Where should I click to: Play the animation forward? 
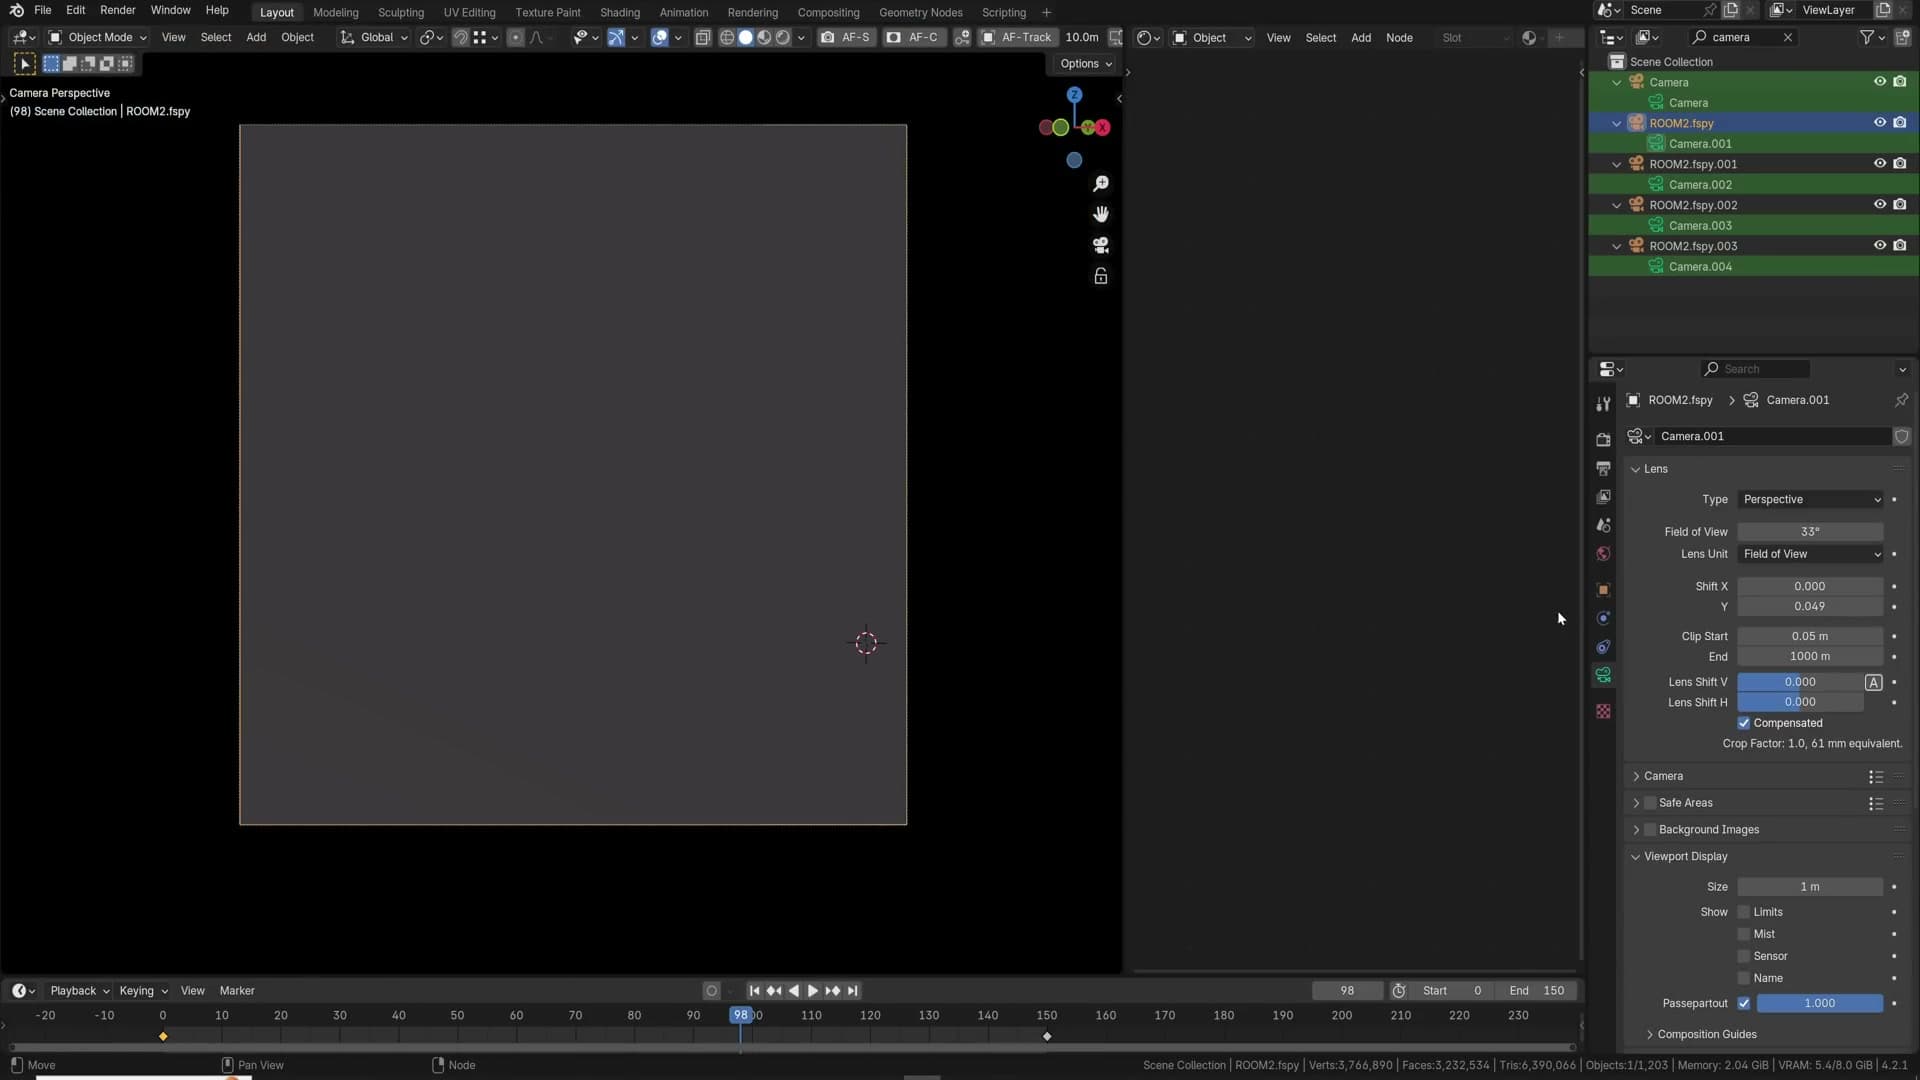[x=813, y=991]
